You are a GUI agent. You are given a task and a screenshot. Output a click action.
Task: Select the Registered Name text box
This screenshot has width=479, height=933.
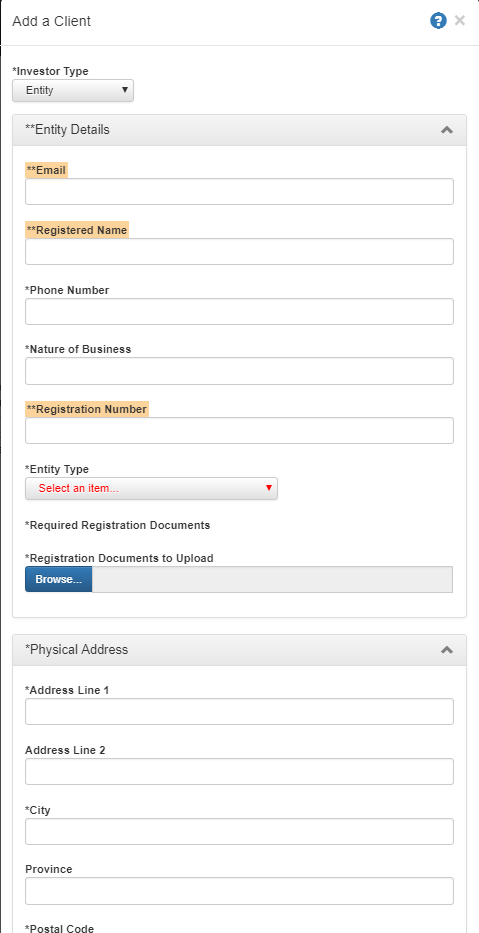(239, 252)
